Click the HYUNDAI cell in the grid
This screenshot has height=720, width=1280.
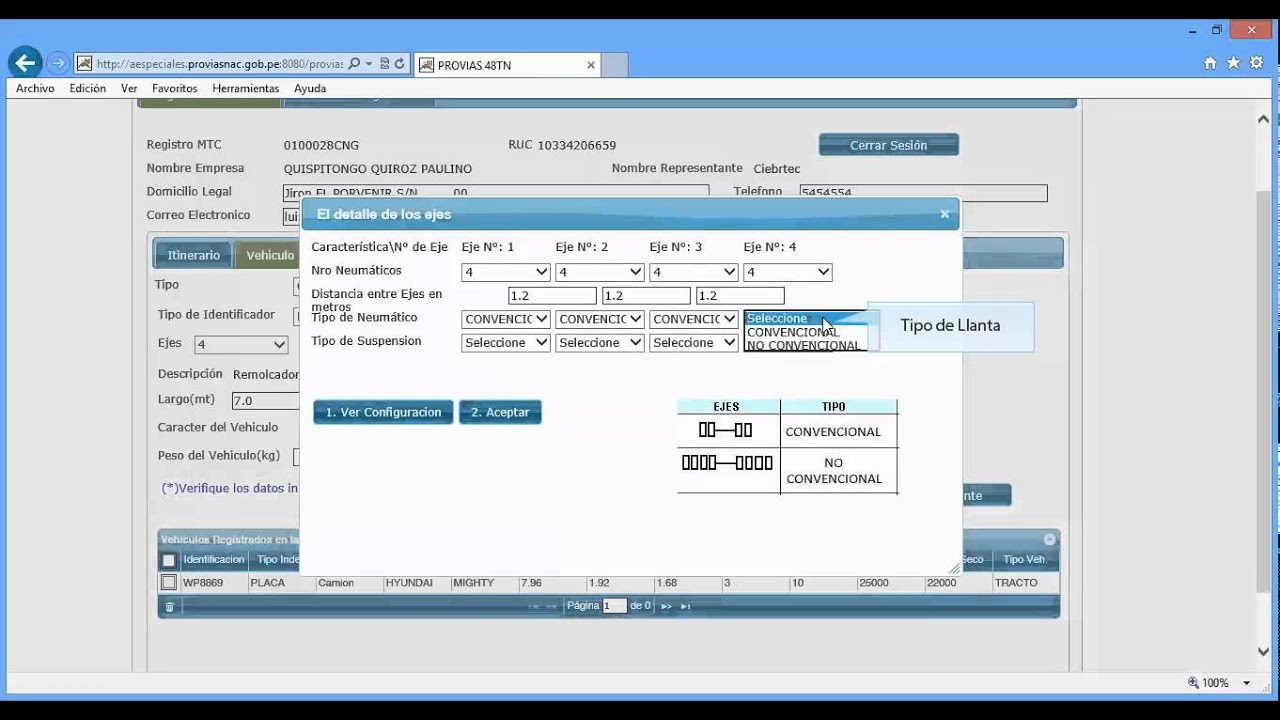[x=417, y=582]
